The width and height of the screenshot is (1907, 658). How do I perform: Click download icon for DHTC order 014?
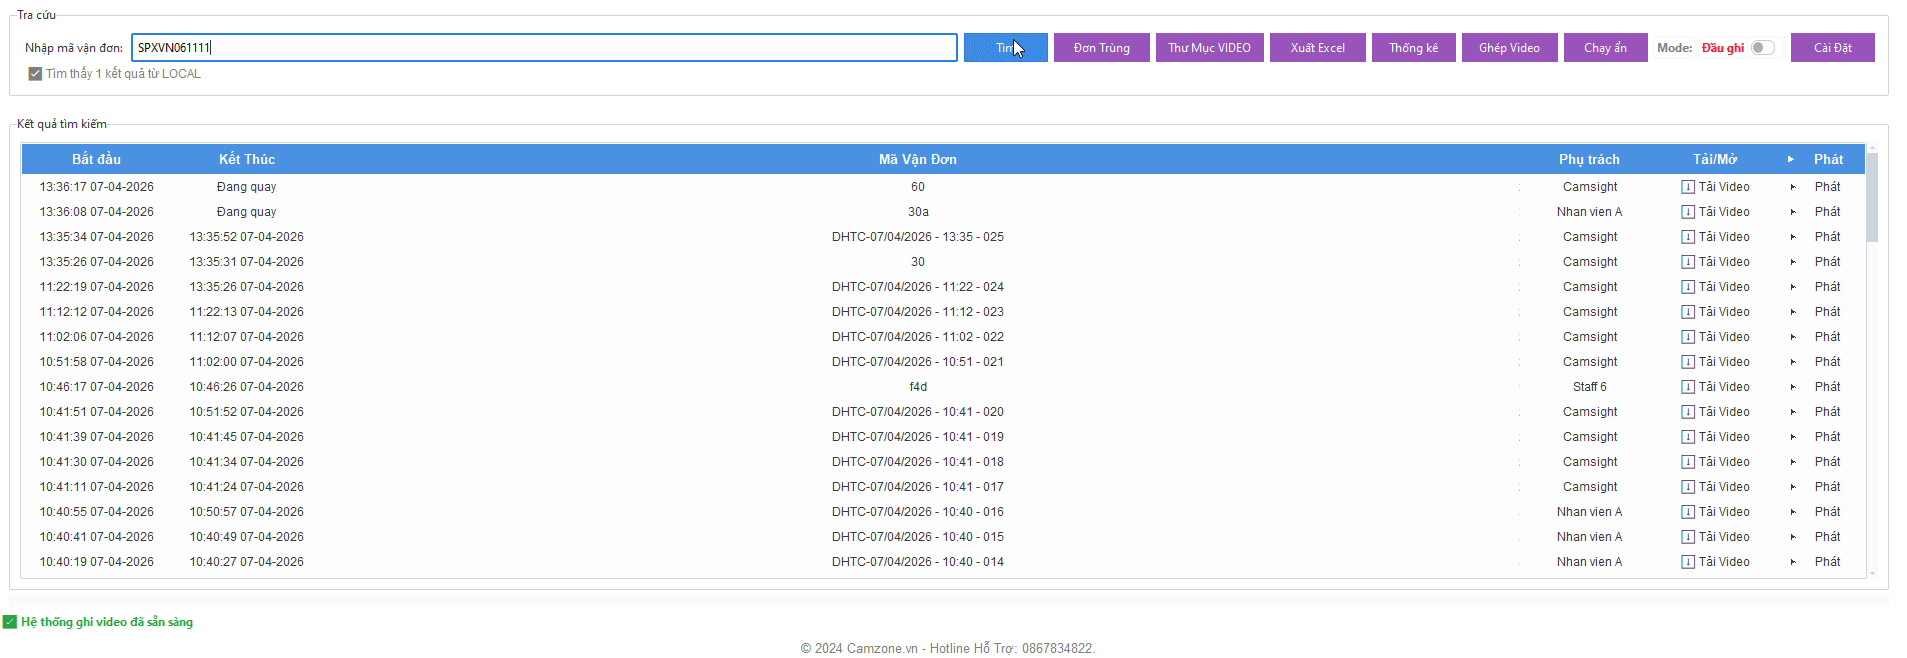click(x=1688, y=562)
